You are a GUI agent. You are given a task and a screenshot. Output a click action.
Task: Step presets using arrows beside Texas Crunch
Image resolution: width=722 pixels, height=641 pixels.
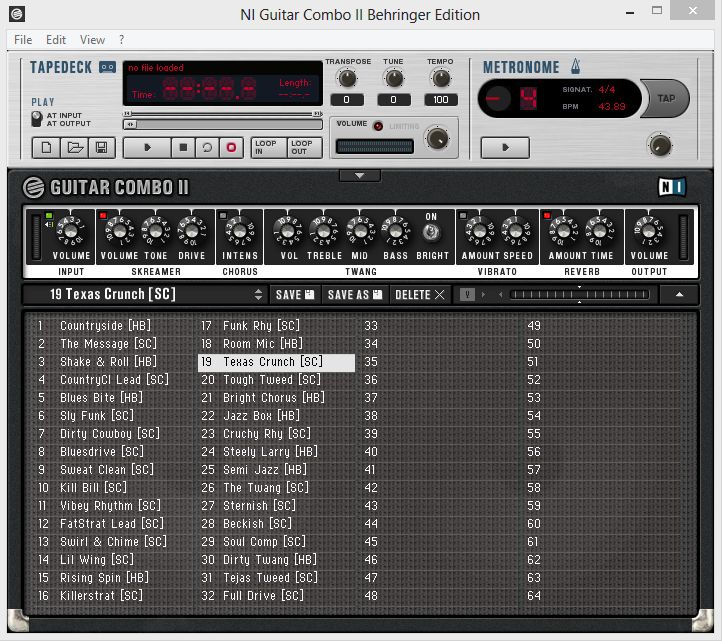[258, 295]
